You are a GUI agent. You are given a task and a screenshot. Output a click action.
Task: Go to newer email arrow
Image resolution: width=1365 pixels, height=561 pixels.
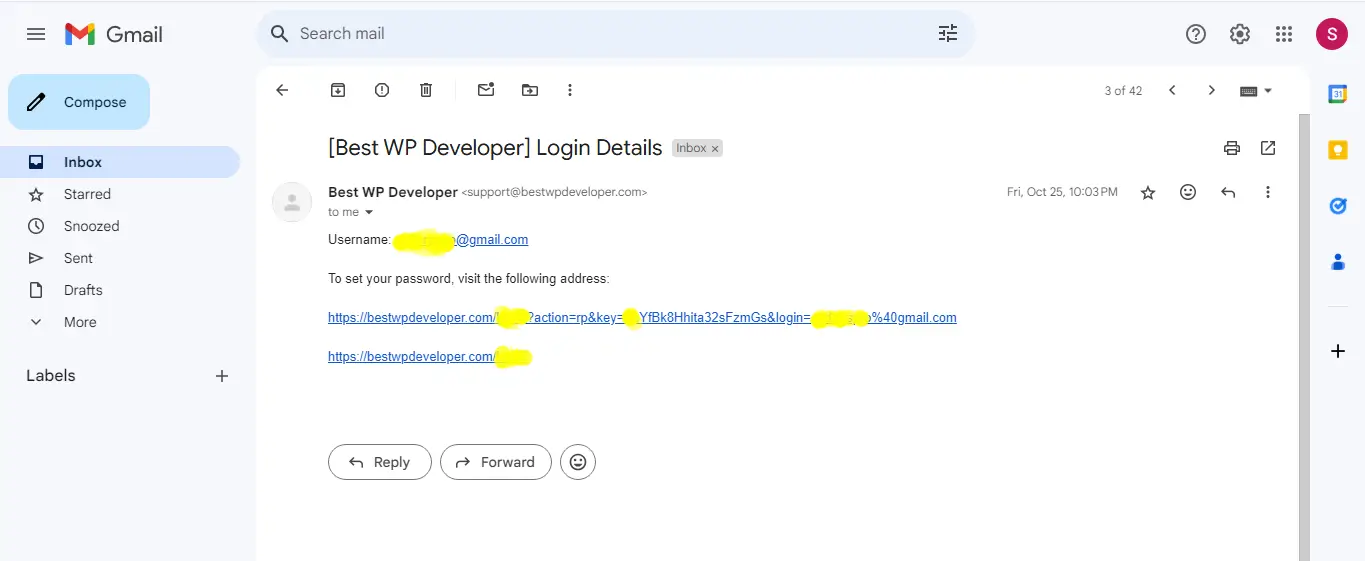pyautogui.click(x=1172, y=90)
